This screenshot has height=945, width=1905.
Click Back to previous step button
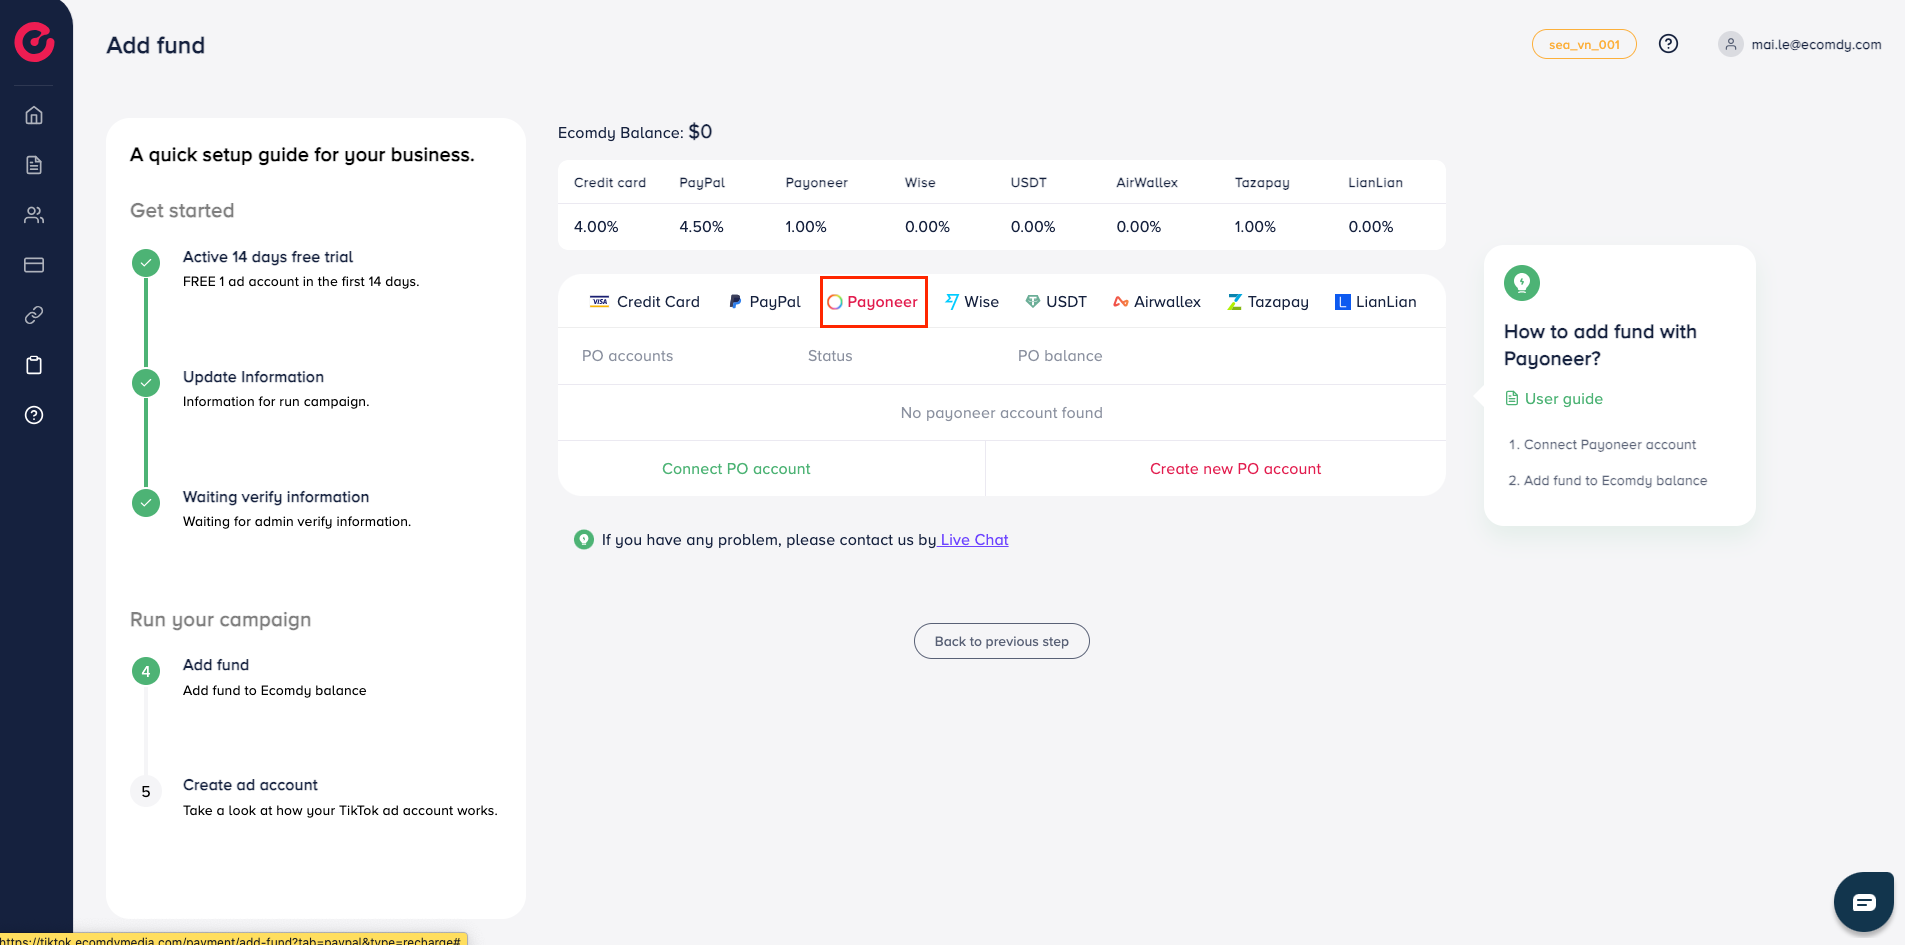[1002, 642]
